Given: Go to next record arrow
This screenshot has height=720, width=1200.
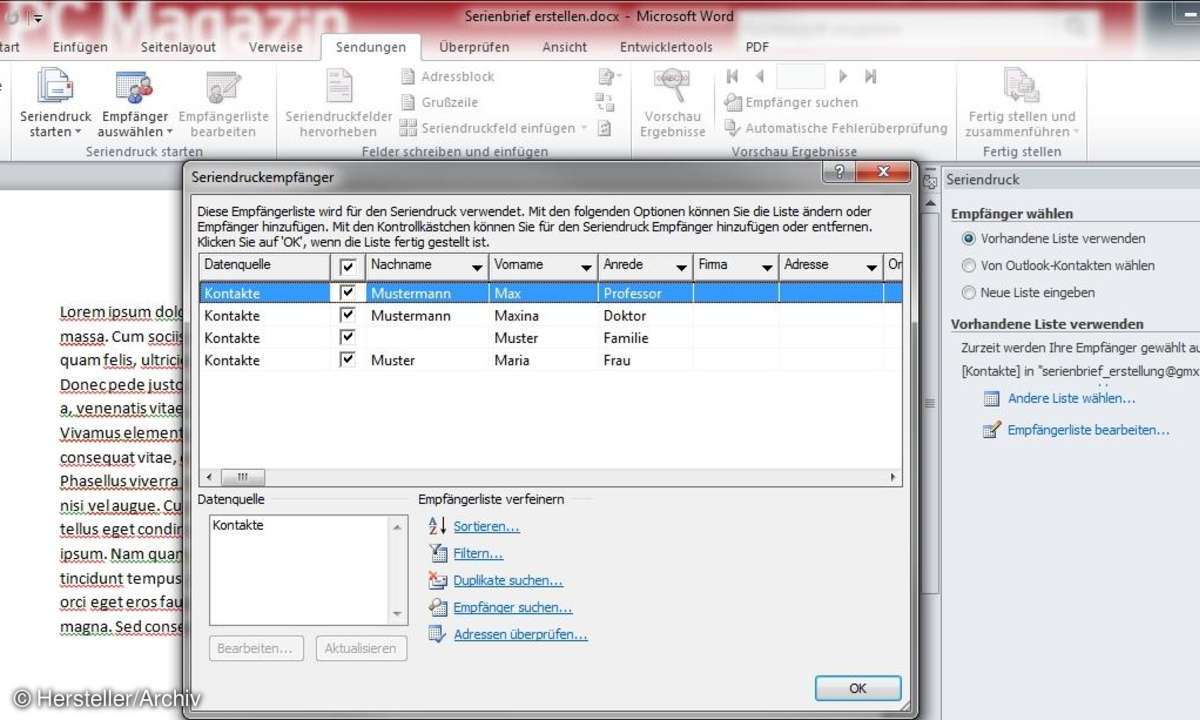Looking at the screenshot, I should coord(843,76).
